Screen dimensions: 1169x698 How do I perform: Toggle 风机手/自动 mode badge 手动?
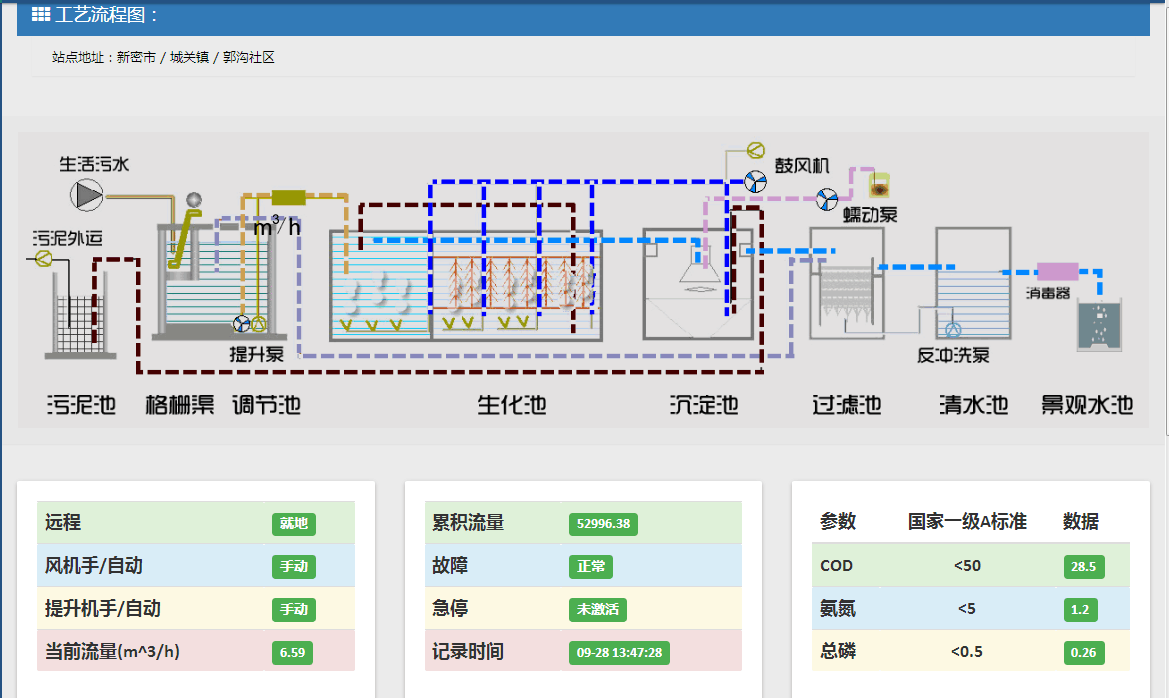pyautogui.click(x=293, y=566)
